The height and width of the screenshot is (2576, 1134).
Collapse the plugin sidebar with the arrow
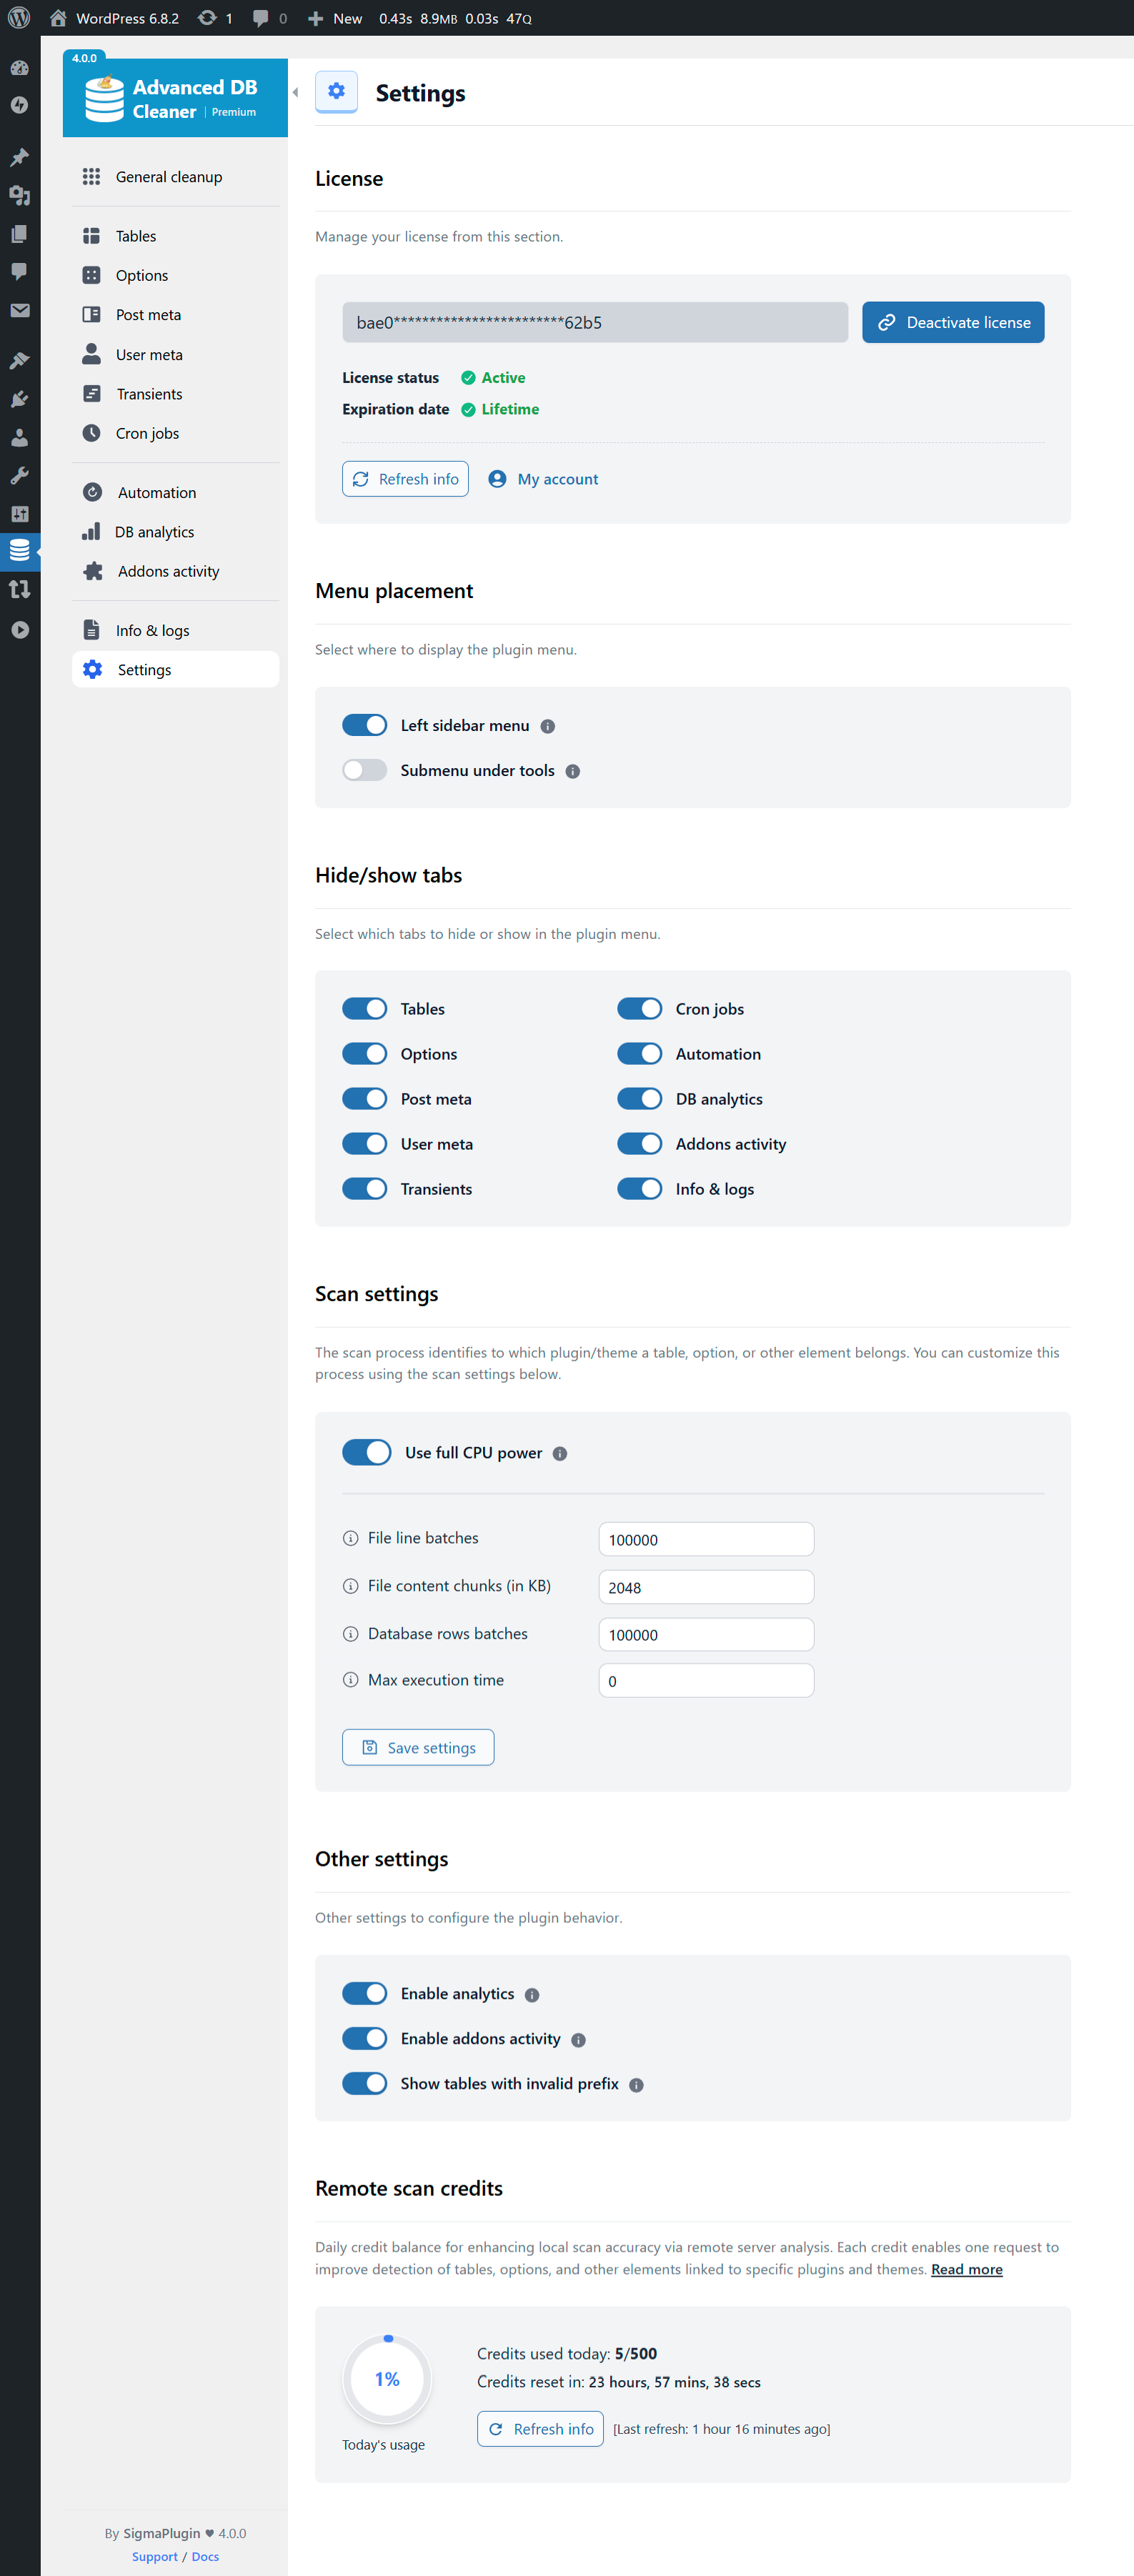295,92
